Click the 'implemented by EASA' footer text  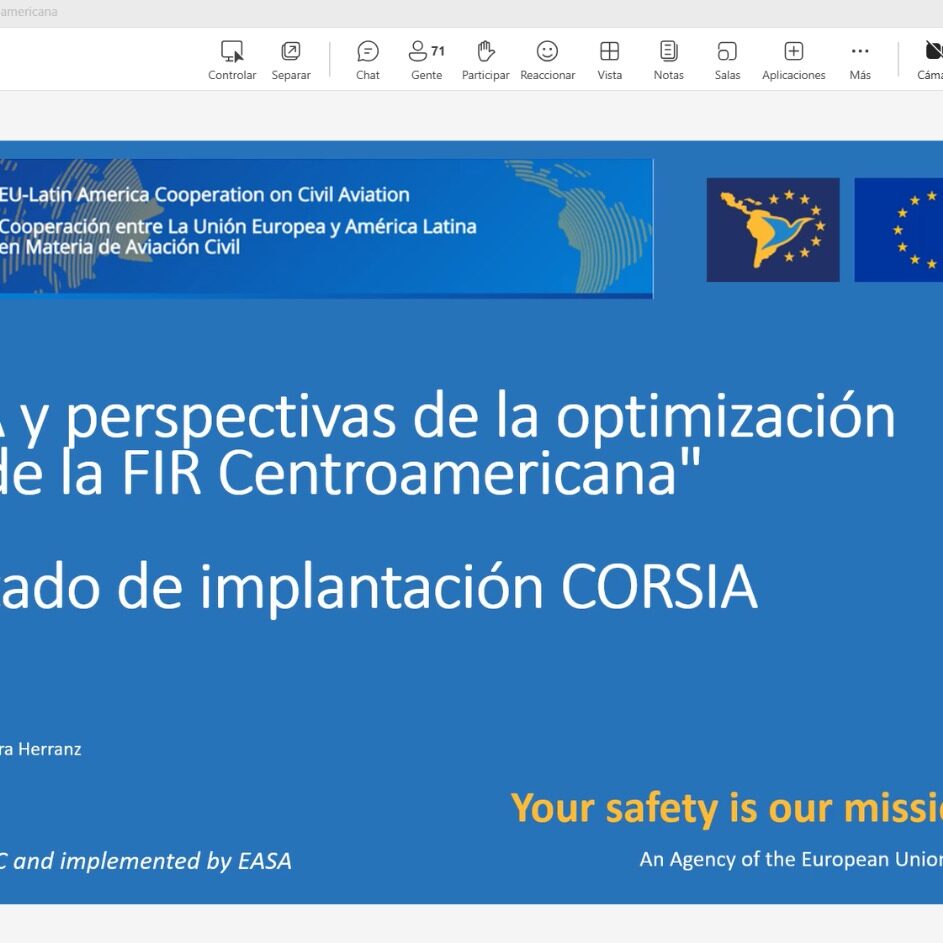click(150, 861)
